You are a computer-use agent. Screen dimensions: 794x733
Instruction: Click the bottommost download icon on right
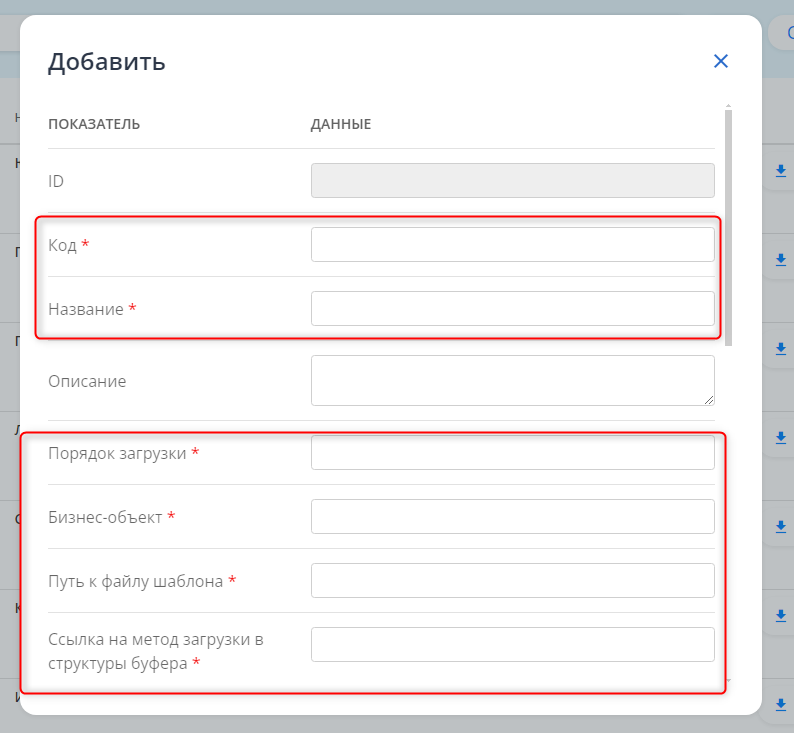781,703
